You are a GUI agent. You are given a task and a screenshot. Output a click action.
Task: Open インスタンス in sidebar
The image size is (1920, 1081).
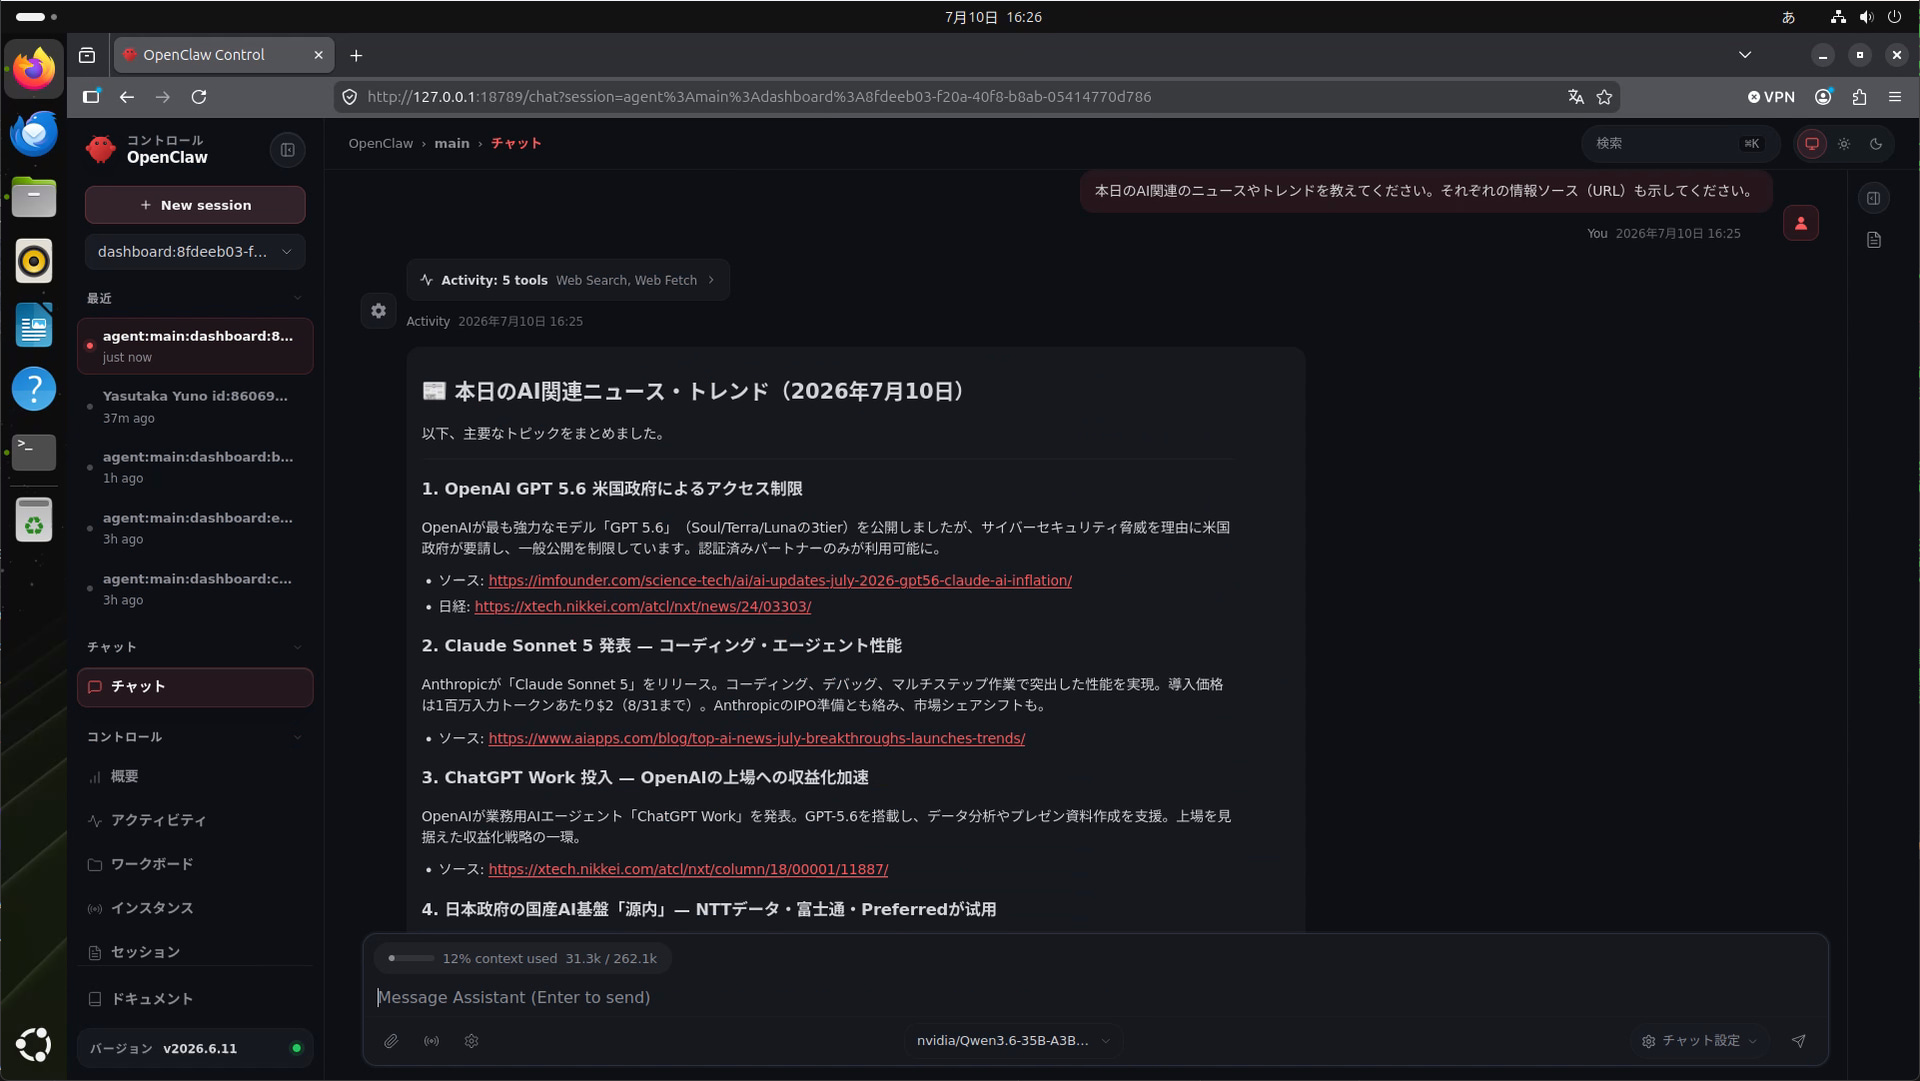click(x=195, y=909)
